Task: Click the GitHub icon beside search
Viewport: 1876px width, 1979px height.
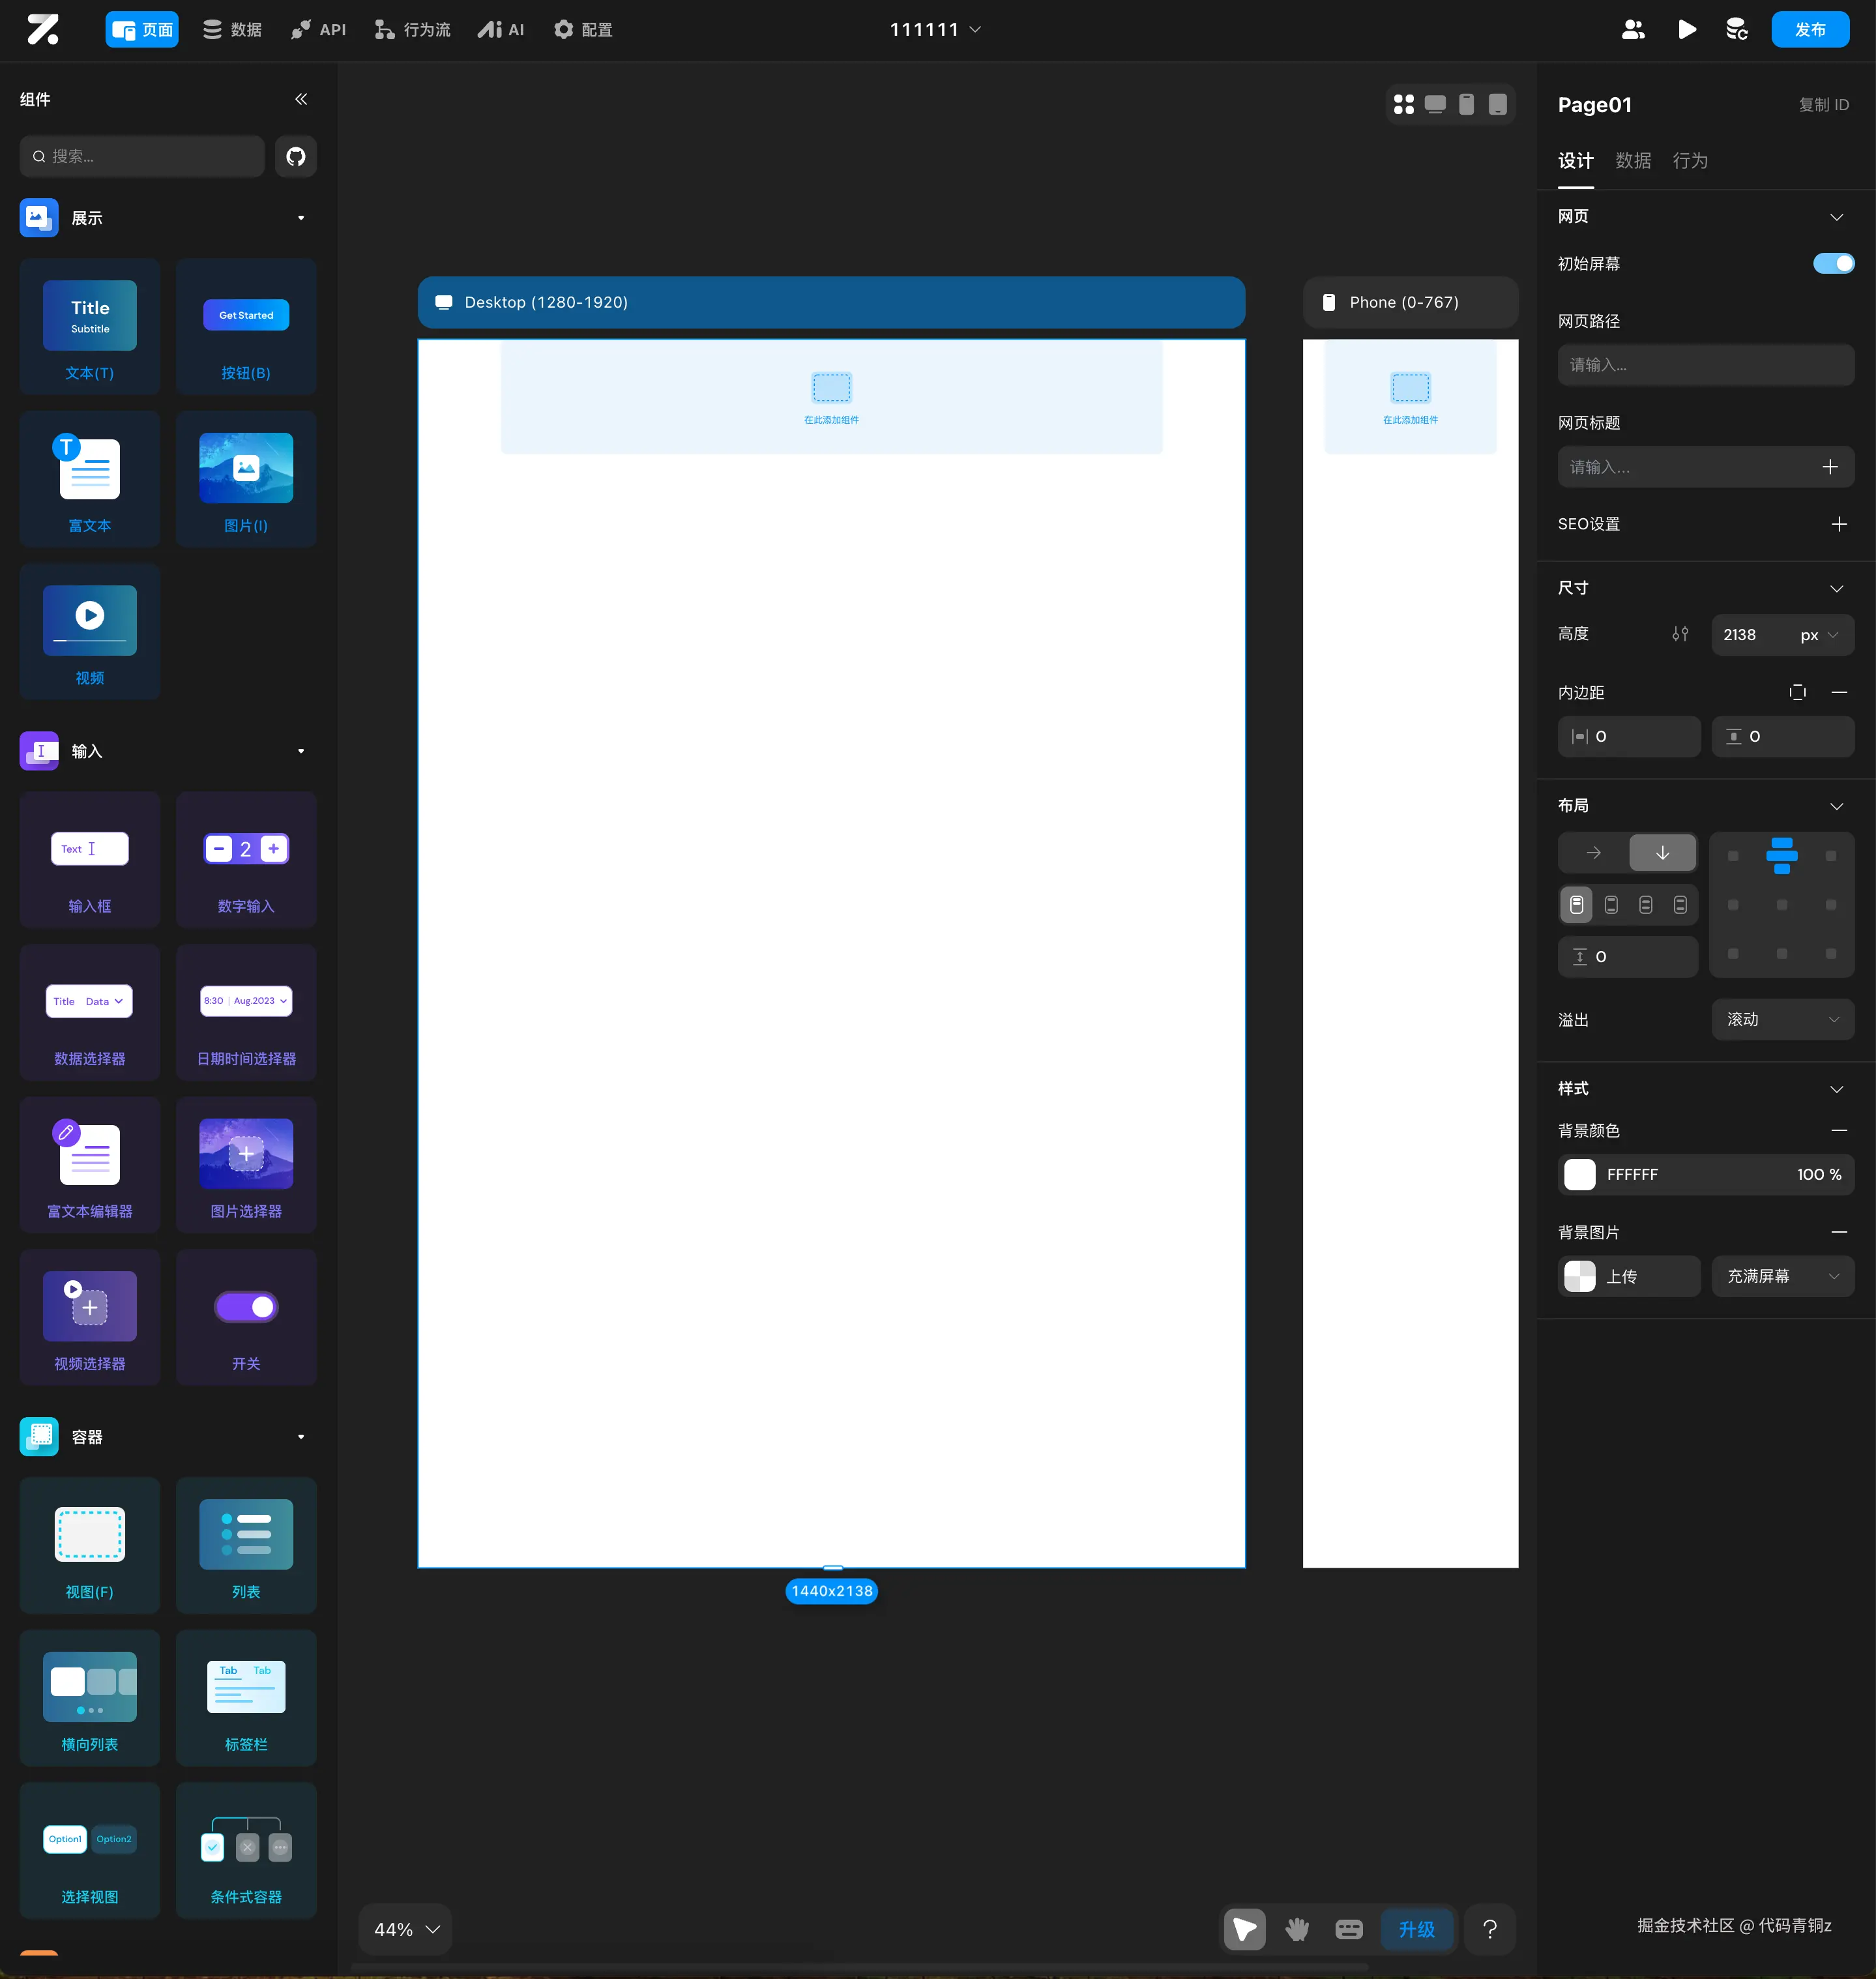Action: pyautogui.click(x=295, y=156)
